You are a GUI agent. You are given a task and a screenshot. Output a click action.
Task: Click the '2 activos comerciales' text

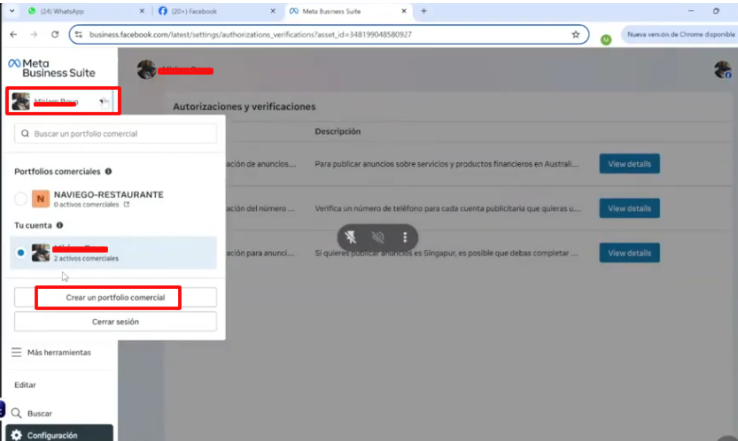pyautogui.click(x=86, y=258)
